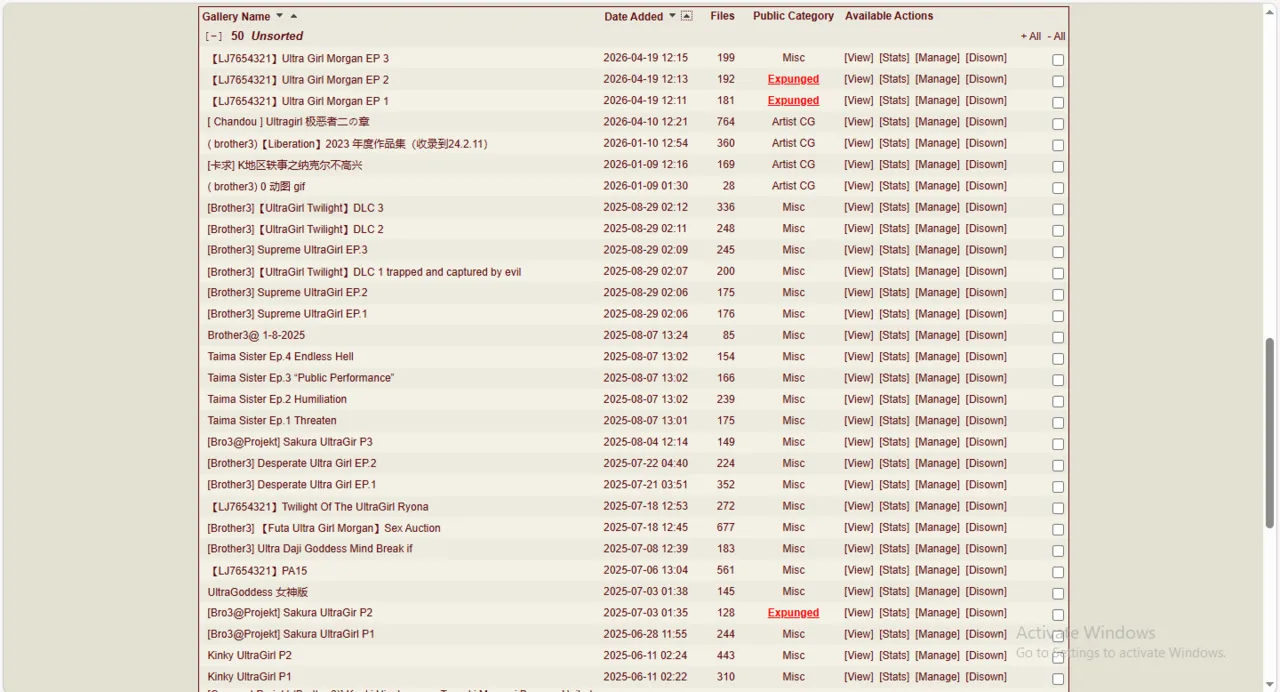Click the date 2026-04-19 12:15
Image resolution: width=1280 pixels, height=692 pixels.
(x=645, y=58)
